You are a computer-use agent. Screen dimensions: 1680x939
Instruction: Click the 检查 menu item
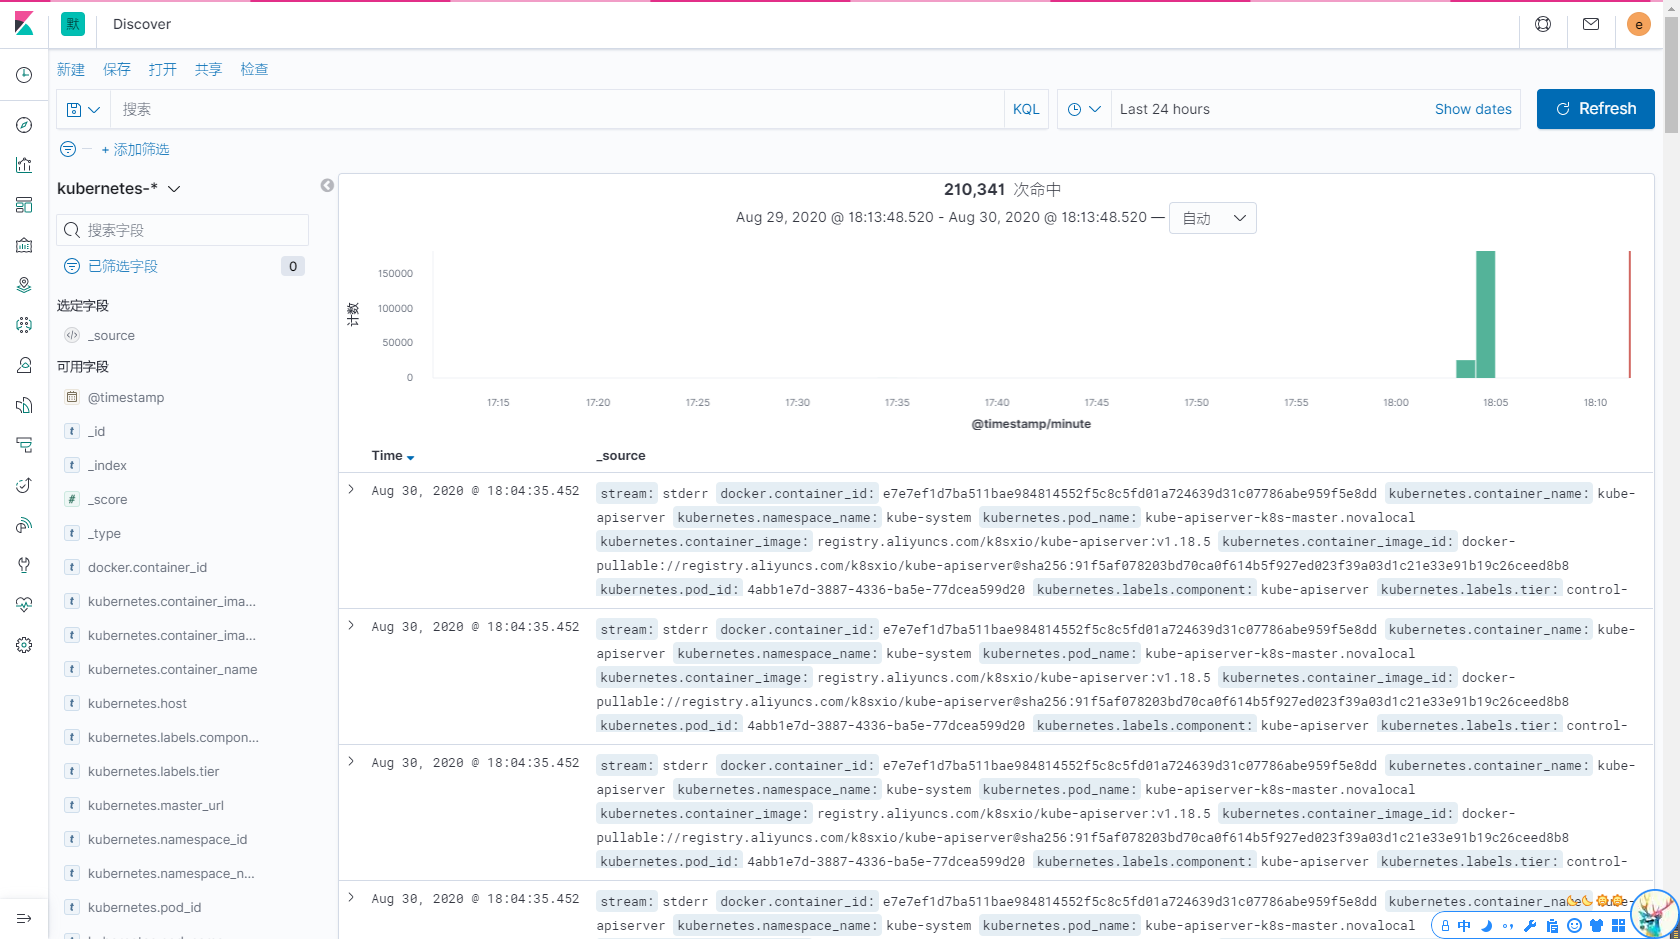coord(255,69)
